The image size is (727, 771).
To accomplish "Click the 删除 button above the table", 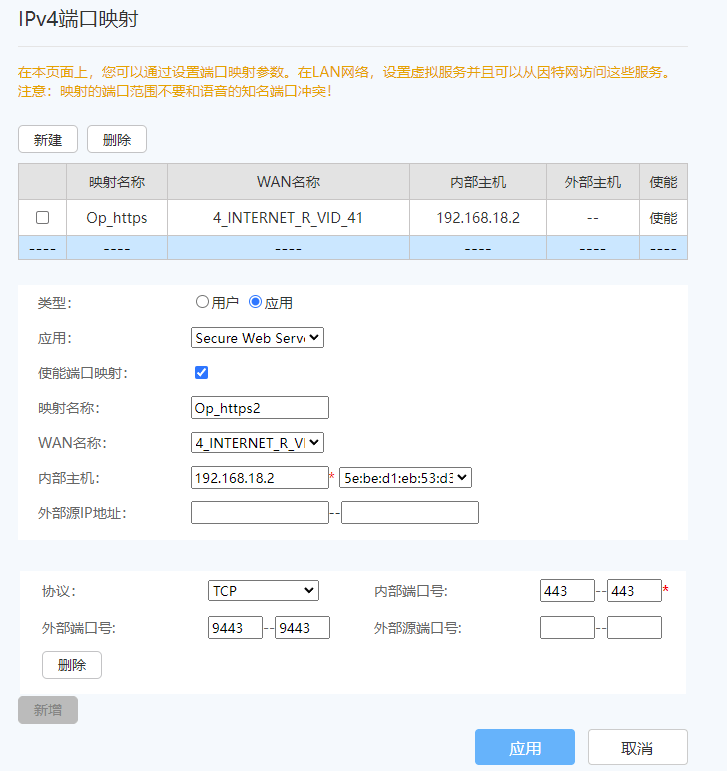I will tap(117, 140).
